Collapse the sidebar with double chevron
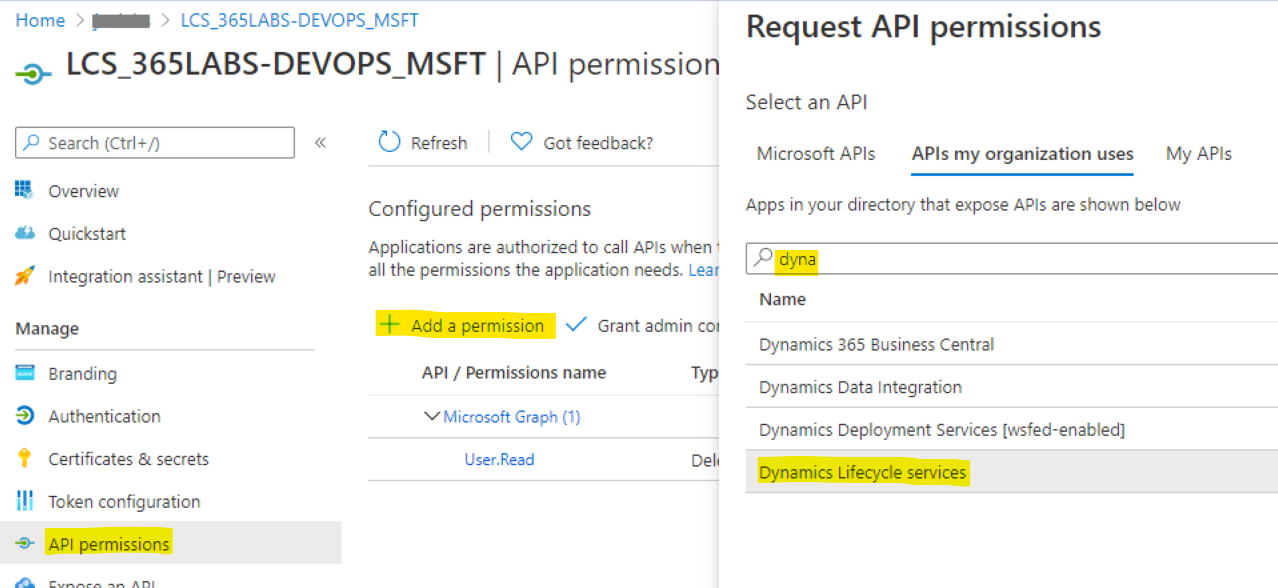 click(321, 143)
